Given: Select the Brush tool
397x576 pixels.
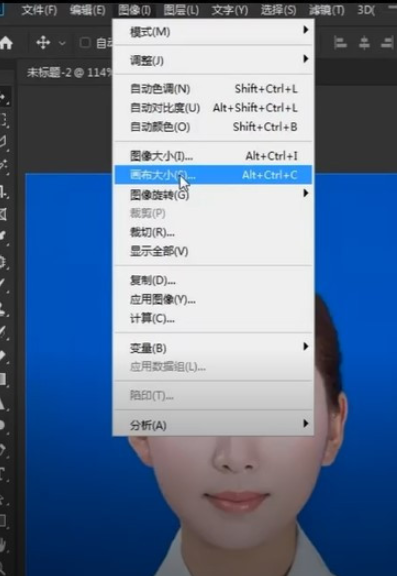Looking at the screenshot, I should coord(3,285).
